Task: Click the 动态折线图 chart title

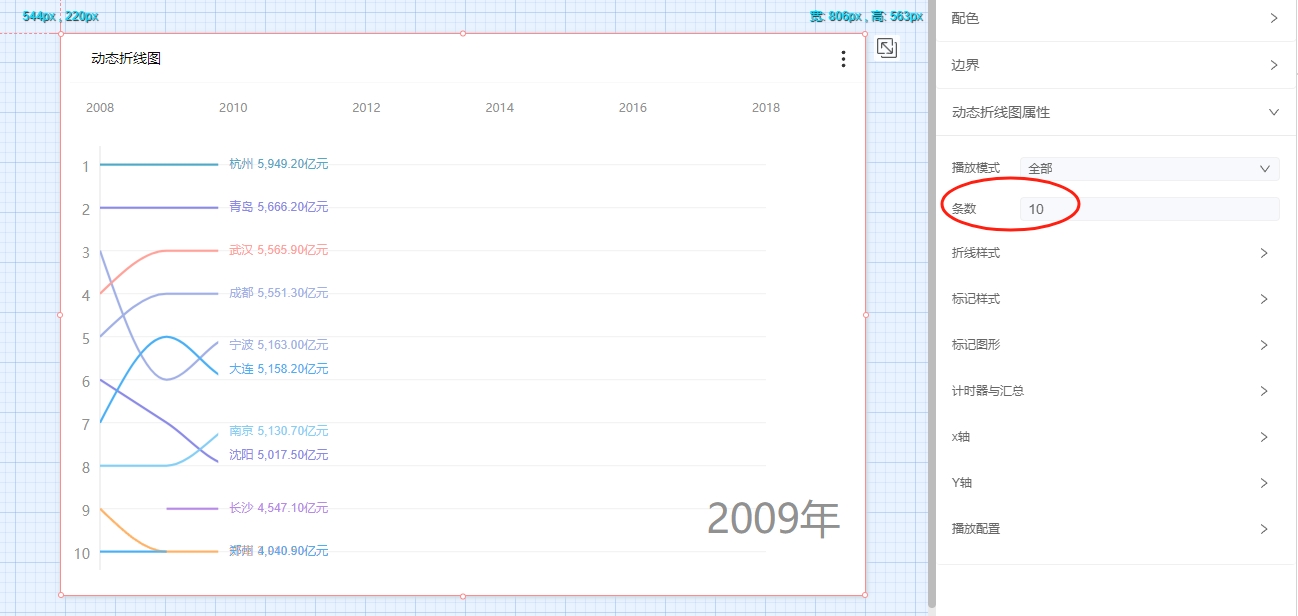Action: [126, 59]
